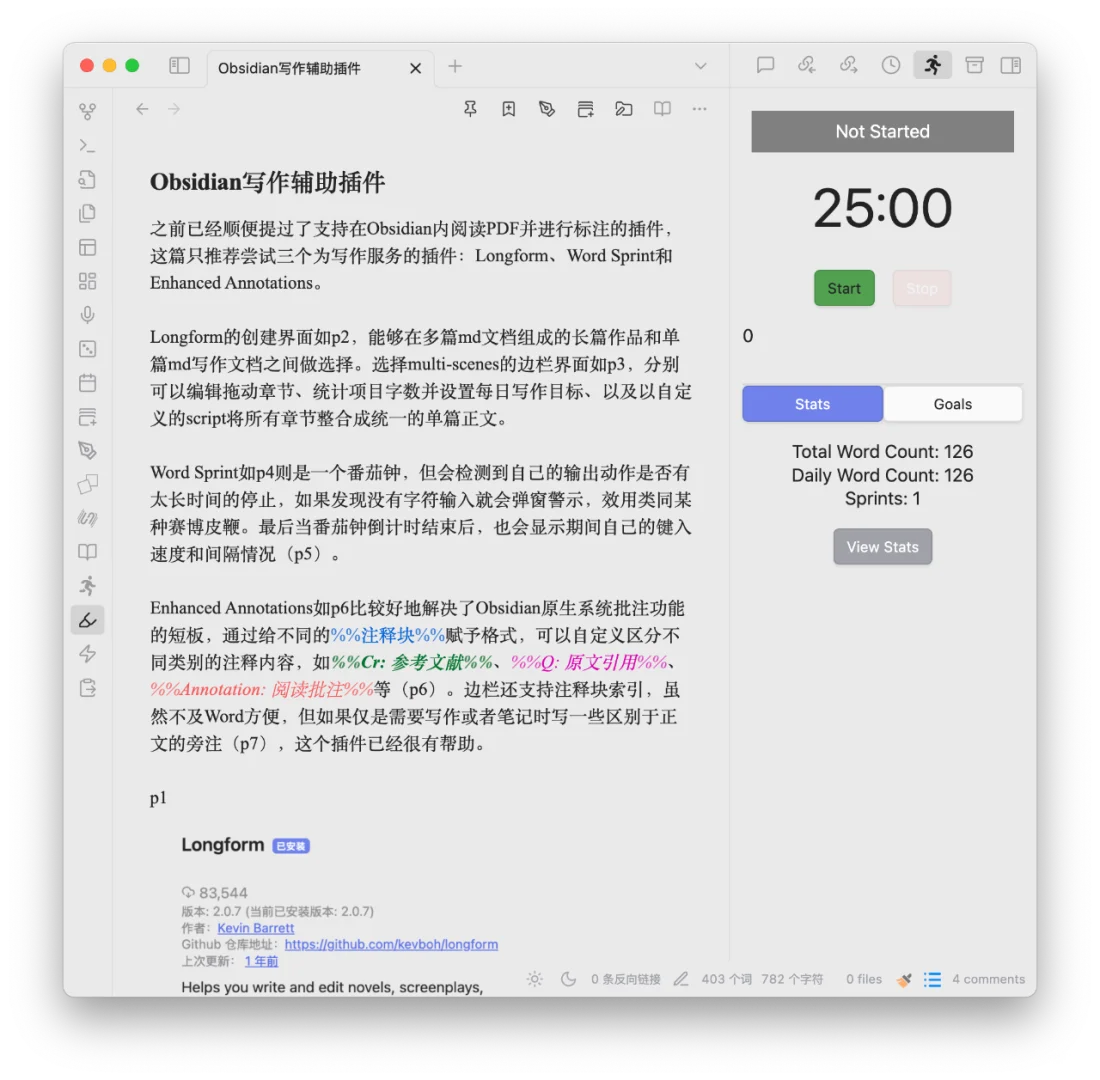The height and width of the screenshot is (1080, 1100).
Task: Add a new tab with plus button
Action: (455, 67)
